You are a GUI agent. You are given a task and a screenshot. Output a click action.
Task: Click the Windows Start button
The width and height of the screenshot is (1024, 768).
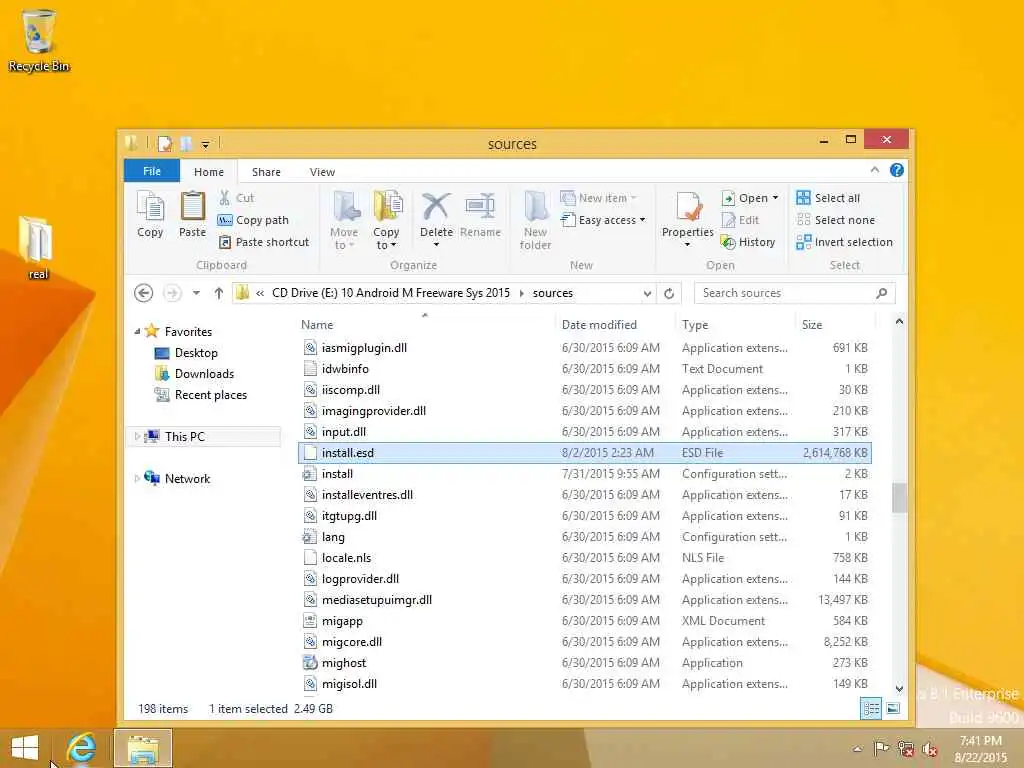coord(25,748)
